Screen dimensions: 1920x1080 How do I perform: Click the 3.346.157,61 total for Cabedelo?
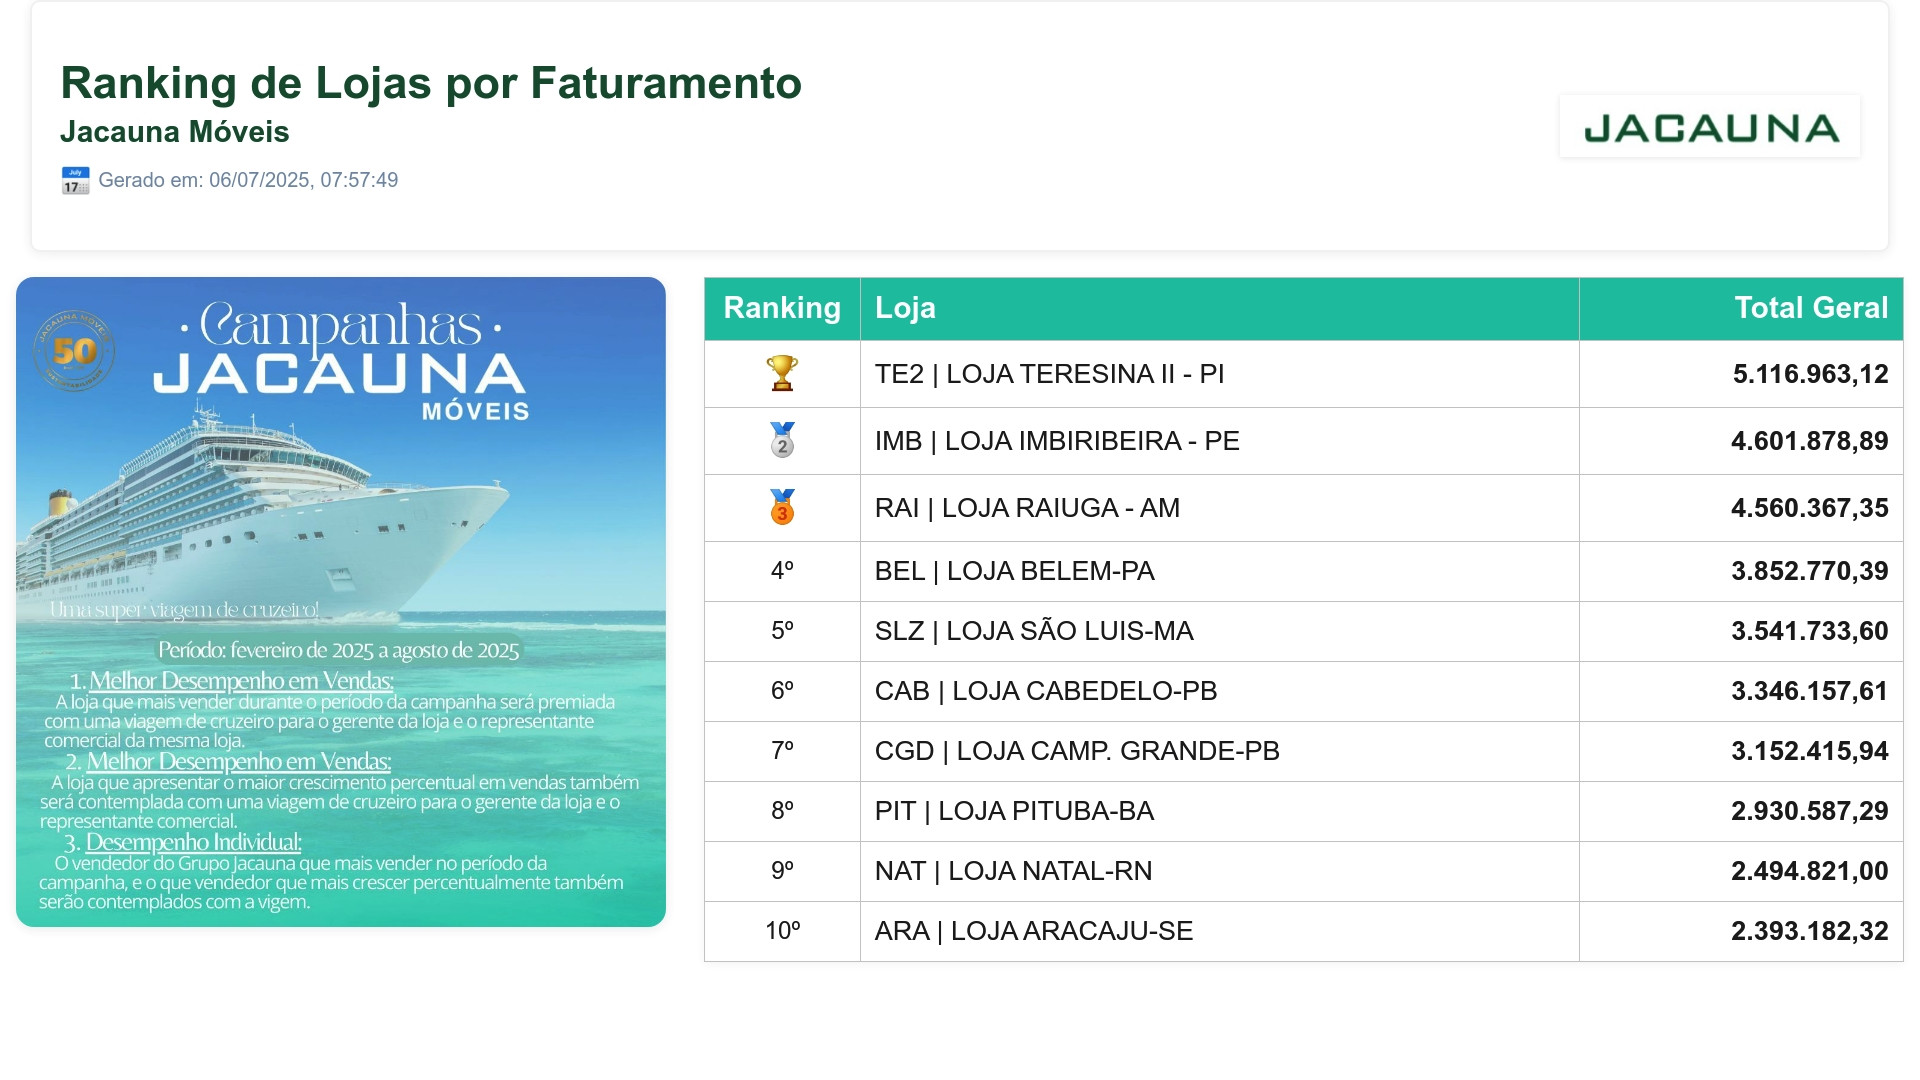1809,691
